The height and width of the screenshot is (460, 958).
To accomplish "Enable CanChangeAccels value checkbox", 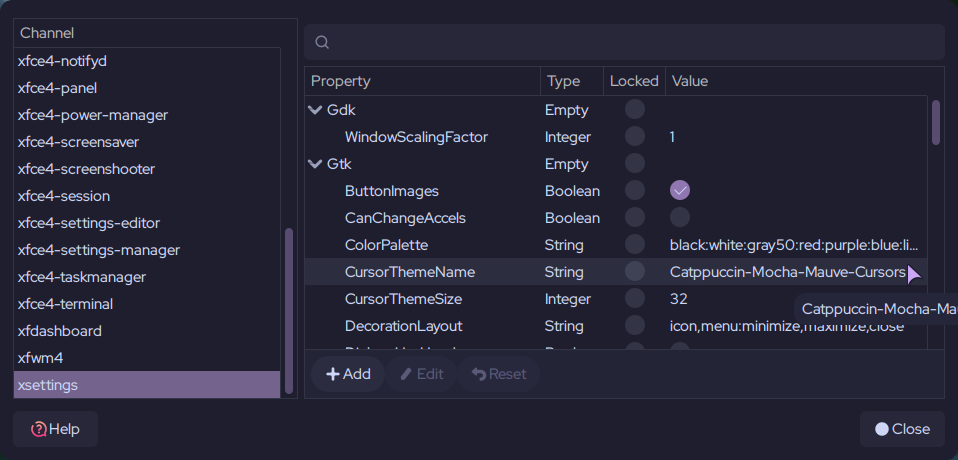I will click(680, 218).
